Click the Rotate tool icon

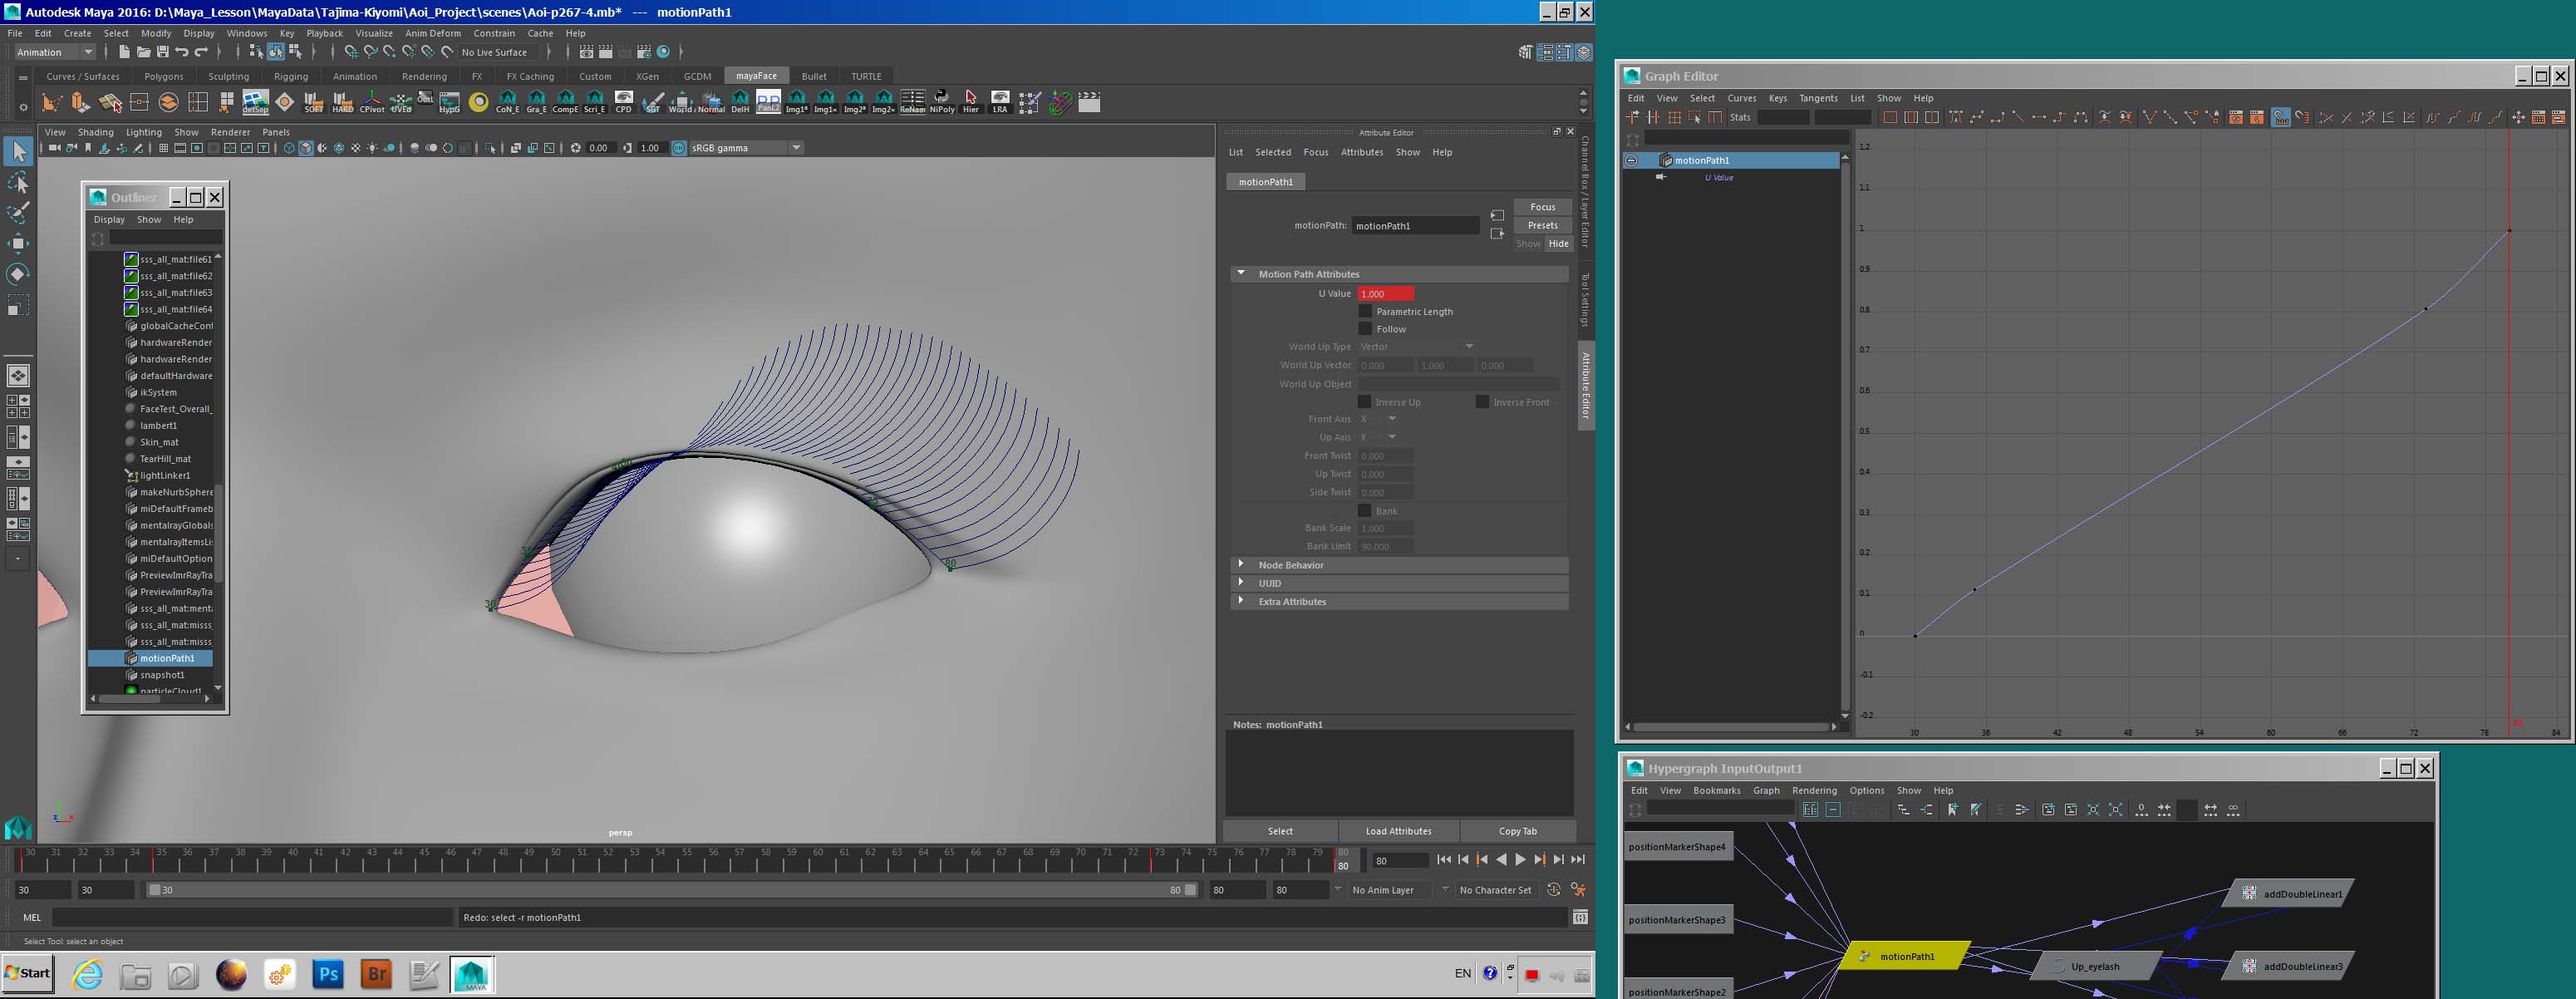(x=18, y=274)
